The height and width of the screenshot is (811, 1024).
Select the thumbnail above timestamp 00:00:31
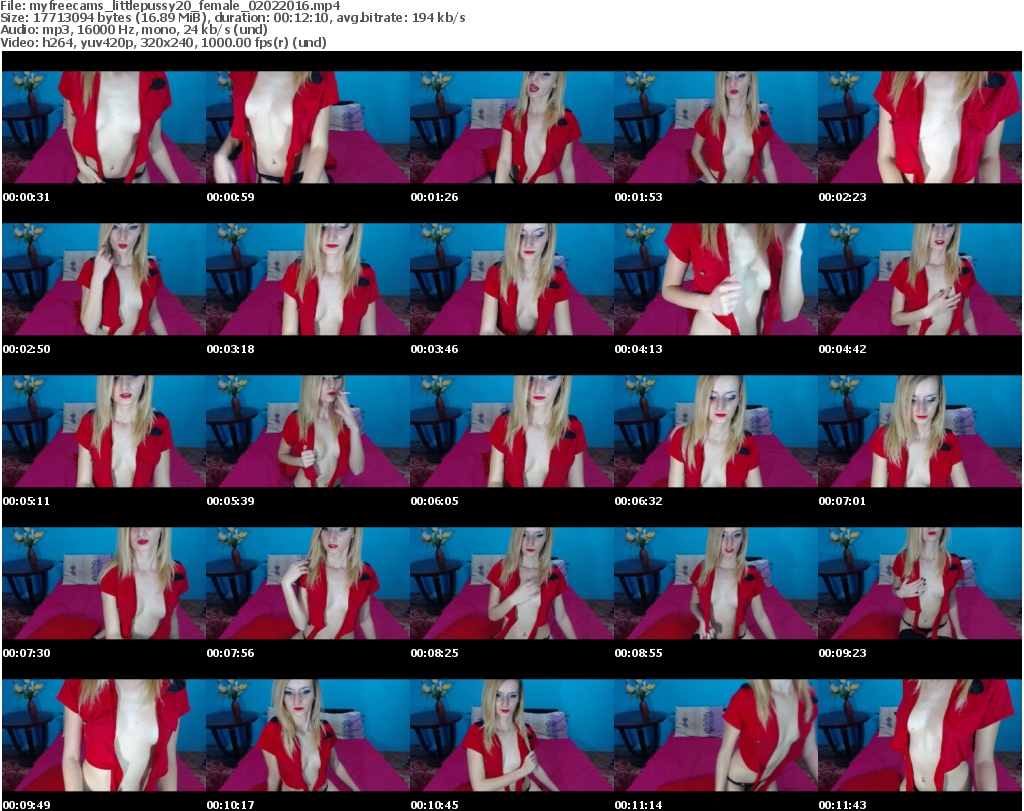pyautogui.click(x=104, y=127)
